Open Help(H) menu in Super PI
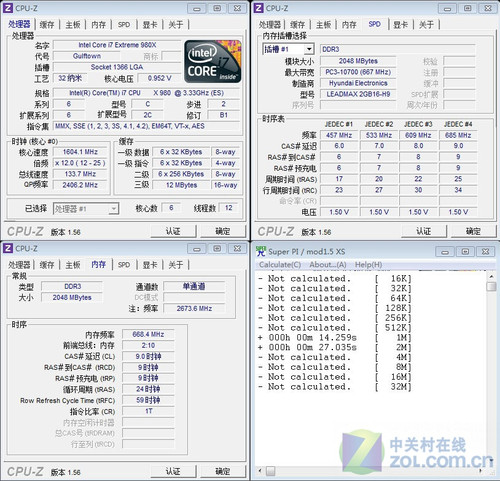Screen dimensions: 500x481 368,265
